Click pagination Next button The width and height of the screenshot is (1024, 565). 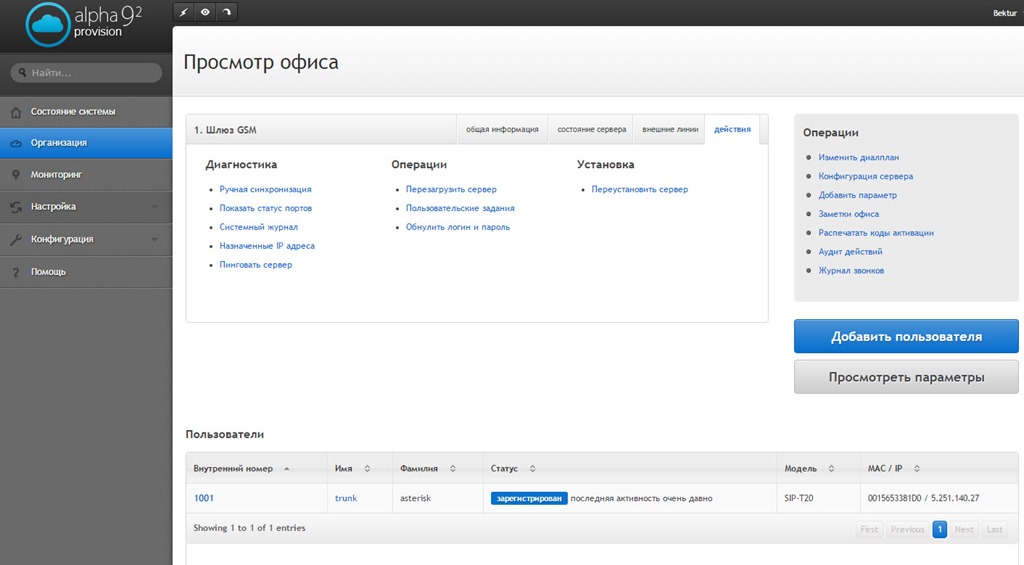click(x=964, y=529)
